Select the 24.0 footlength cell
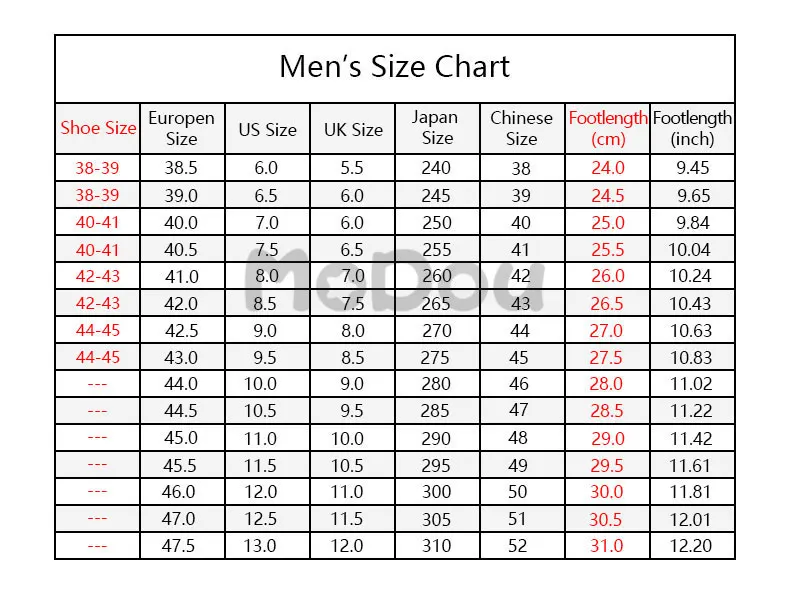The width and height of the screenshot is (790, 592). pos(608,168)
